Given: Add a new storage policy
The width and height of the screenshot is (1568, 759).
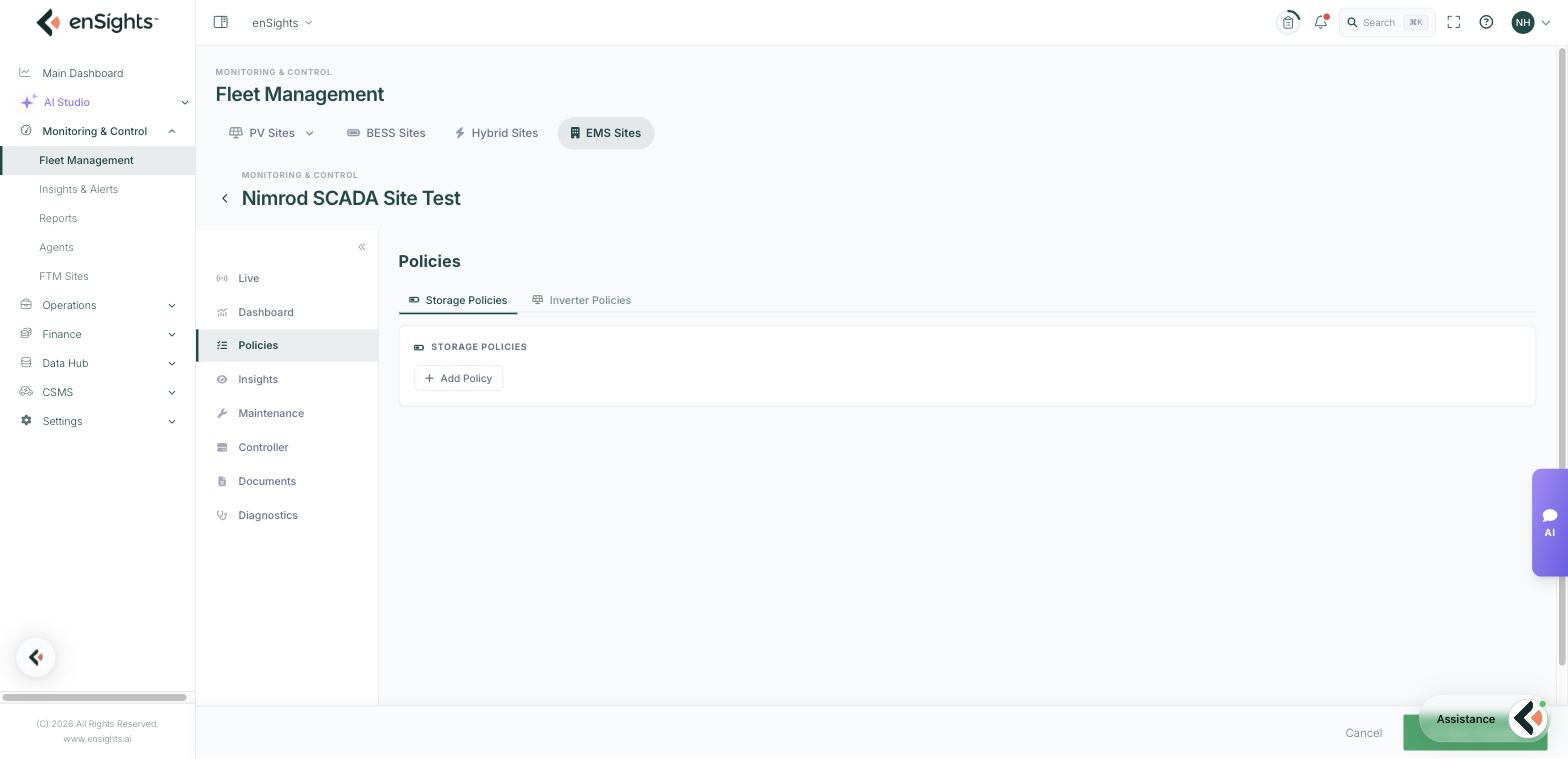Looking at the screenshot, I should 458,378.
